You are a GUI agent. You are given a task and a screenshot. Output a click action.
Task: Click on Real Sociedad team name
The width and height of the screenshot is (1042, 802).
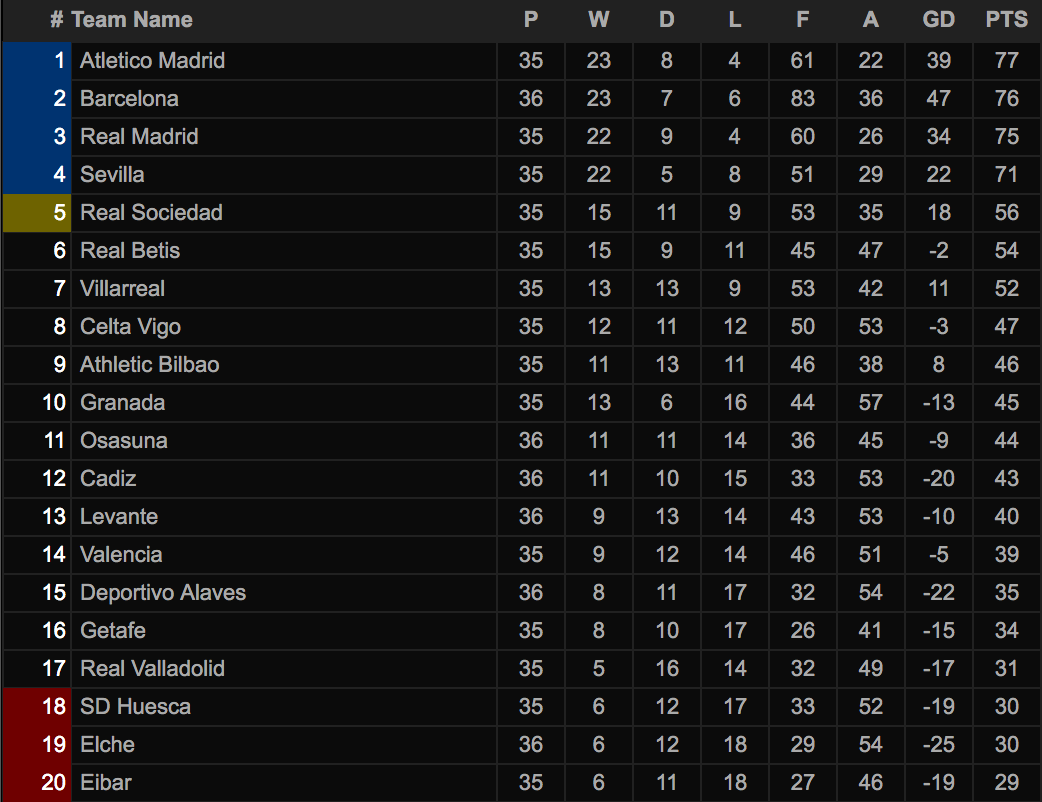[x=151, y=213]
